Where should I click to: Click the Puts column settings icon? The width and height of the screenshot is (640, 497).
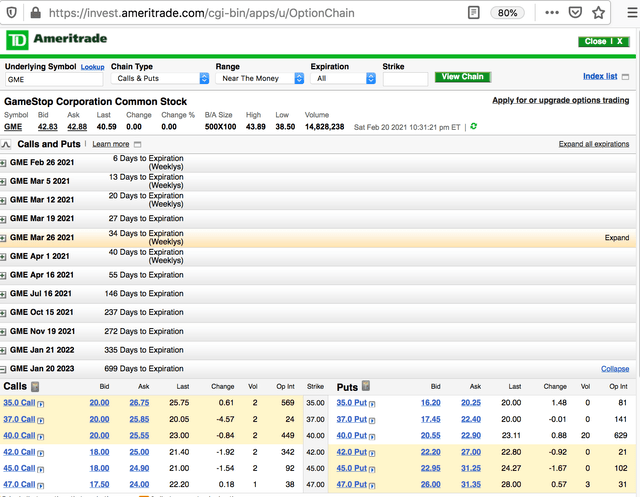(x=366, y=386)
